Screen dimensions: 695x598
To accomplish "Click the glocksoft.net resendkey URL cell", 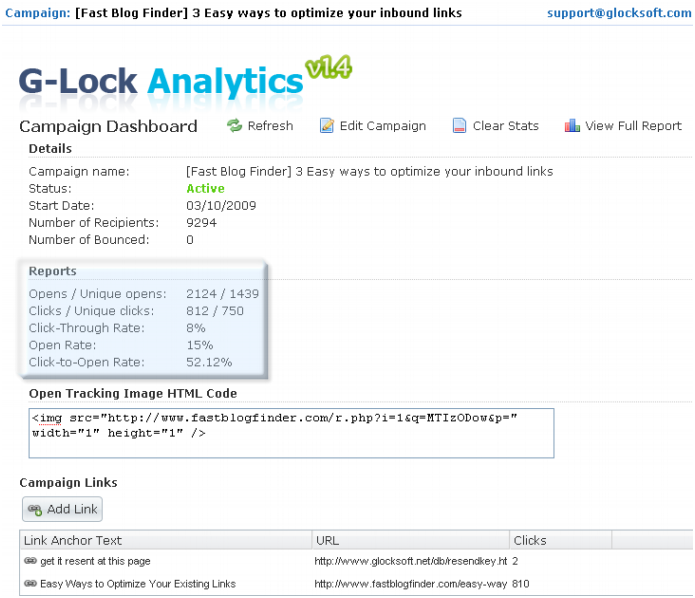I will coord(410,561).
